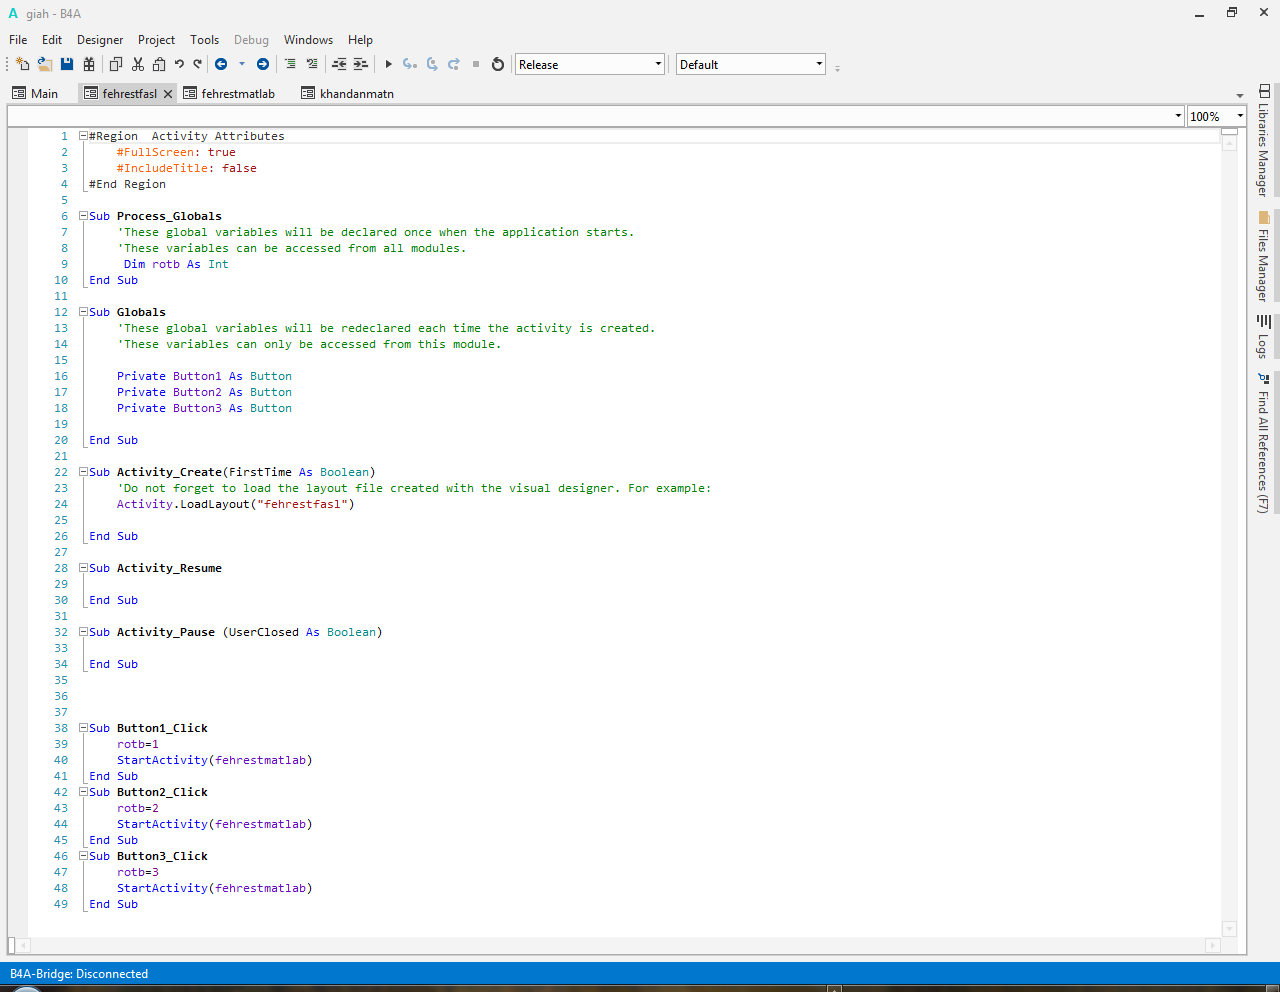The image size is (1280, 992).
Task: Collapse the Button1_Click sub block
Action: pos(84,728)
